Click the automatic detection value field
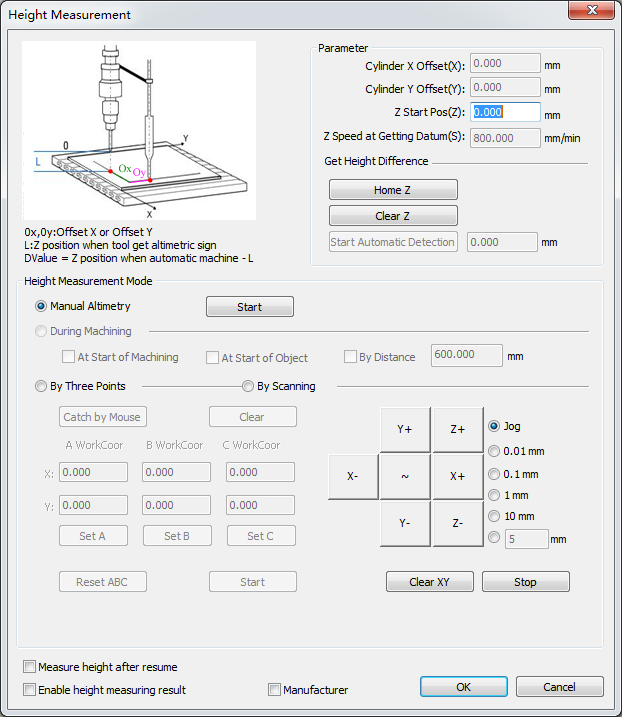The width and height of the screenshot is (622, 717). tap(502, 242)
